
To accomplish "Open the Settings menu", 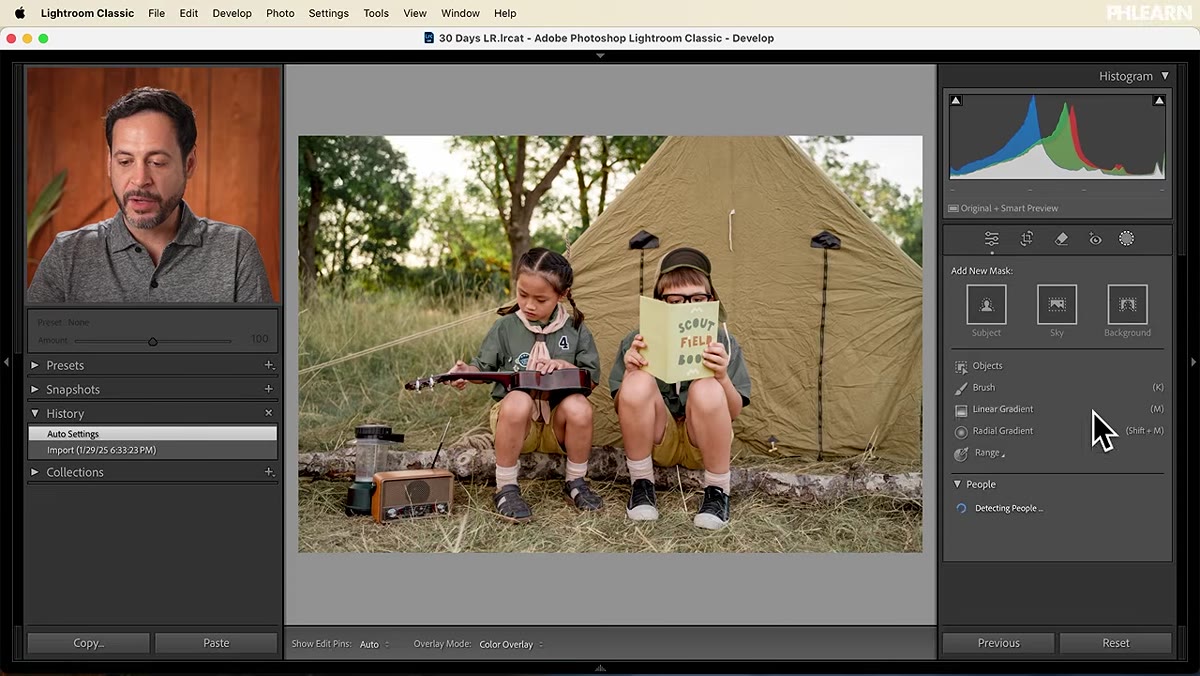I will pos(328,13).
